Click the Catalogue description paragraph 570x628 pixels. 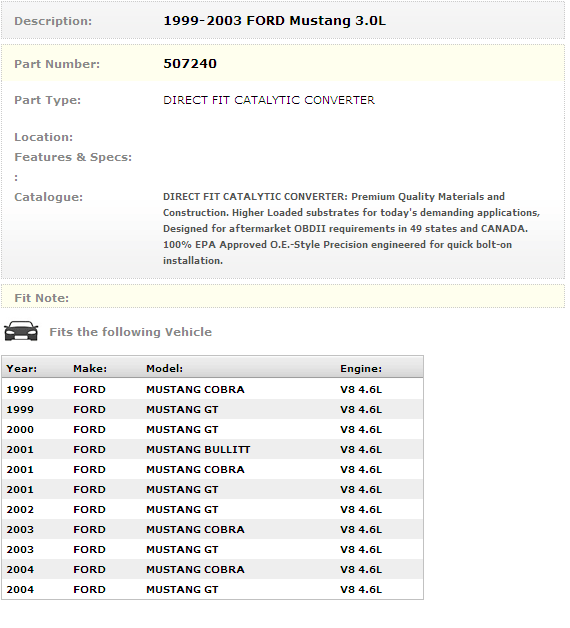351,229
